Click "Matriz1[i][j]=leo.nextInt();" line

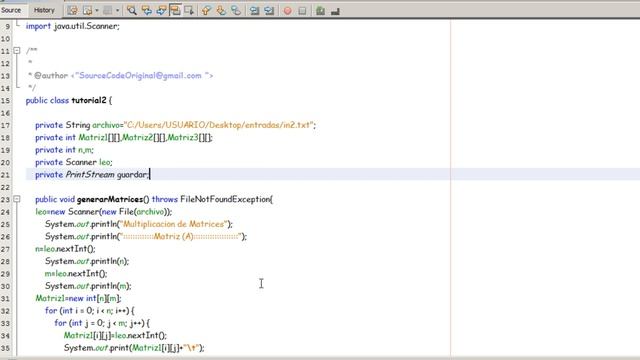115,336
